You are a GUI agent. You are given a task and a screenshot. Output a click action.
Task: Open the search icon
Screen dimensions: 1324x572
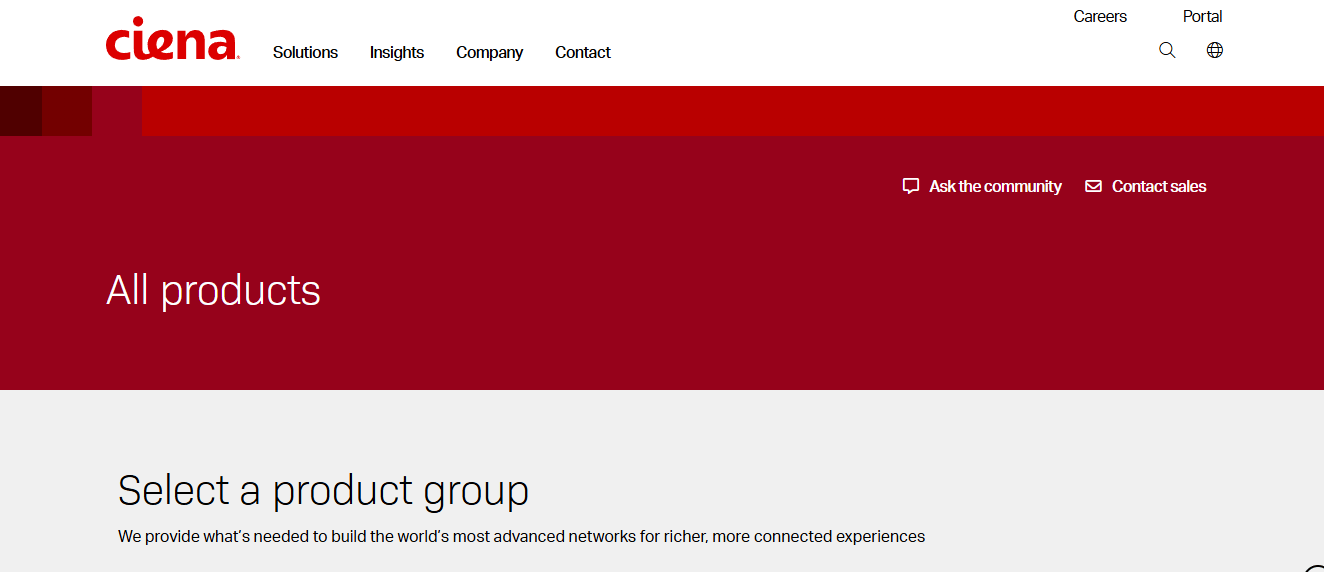click(x=1167, y=50)
